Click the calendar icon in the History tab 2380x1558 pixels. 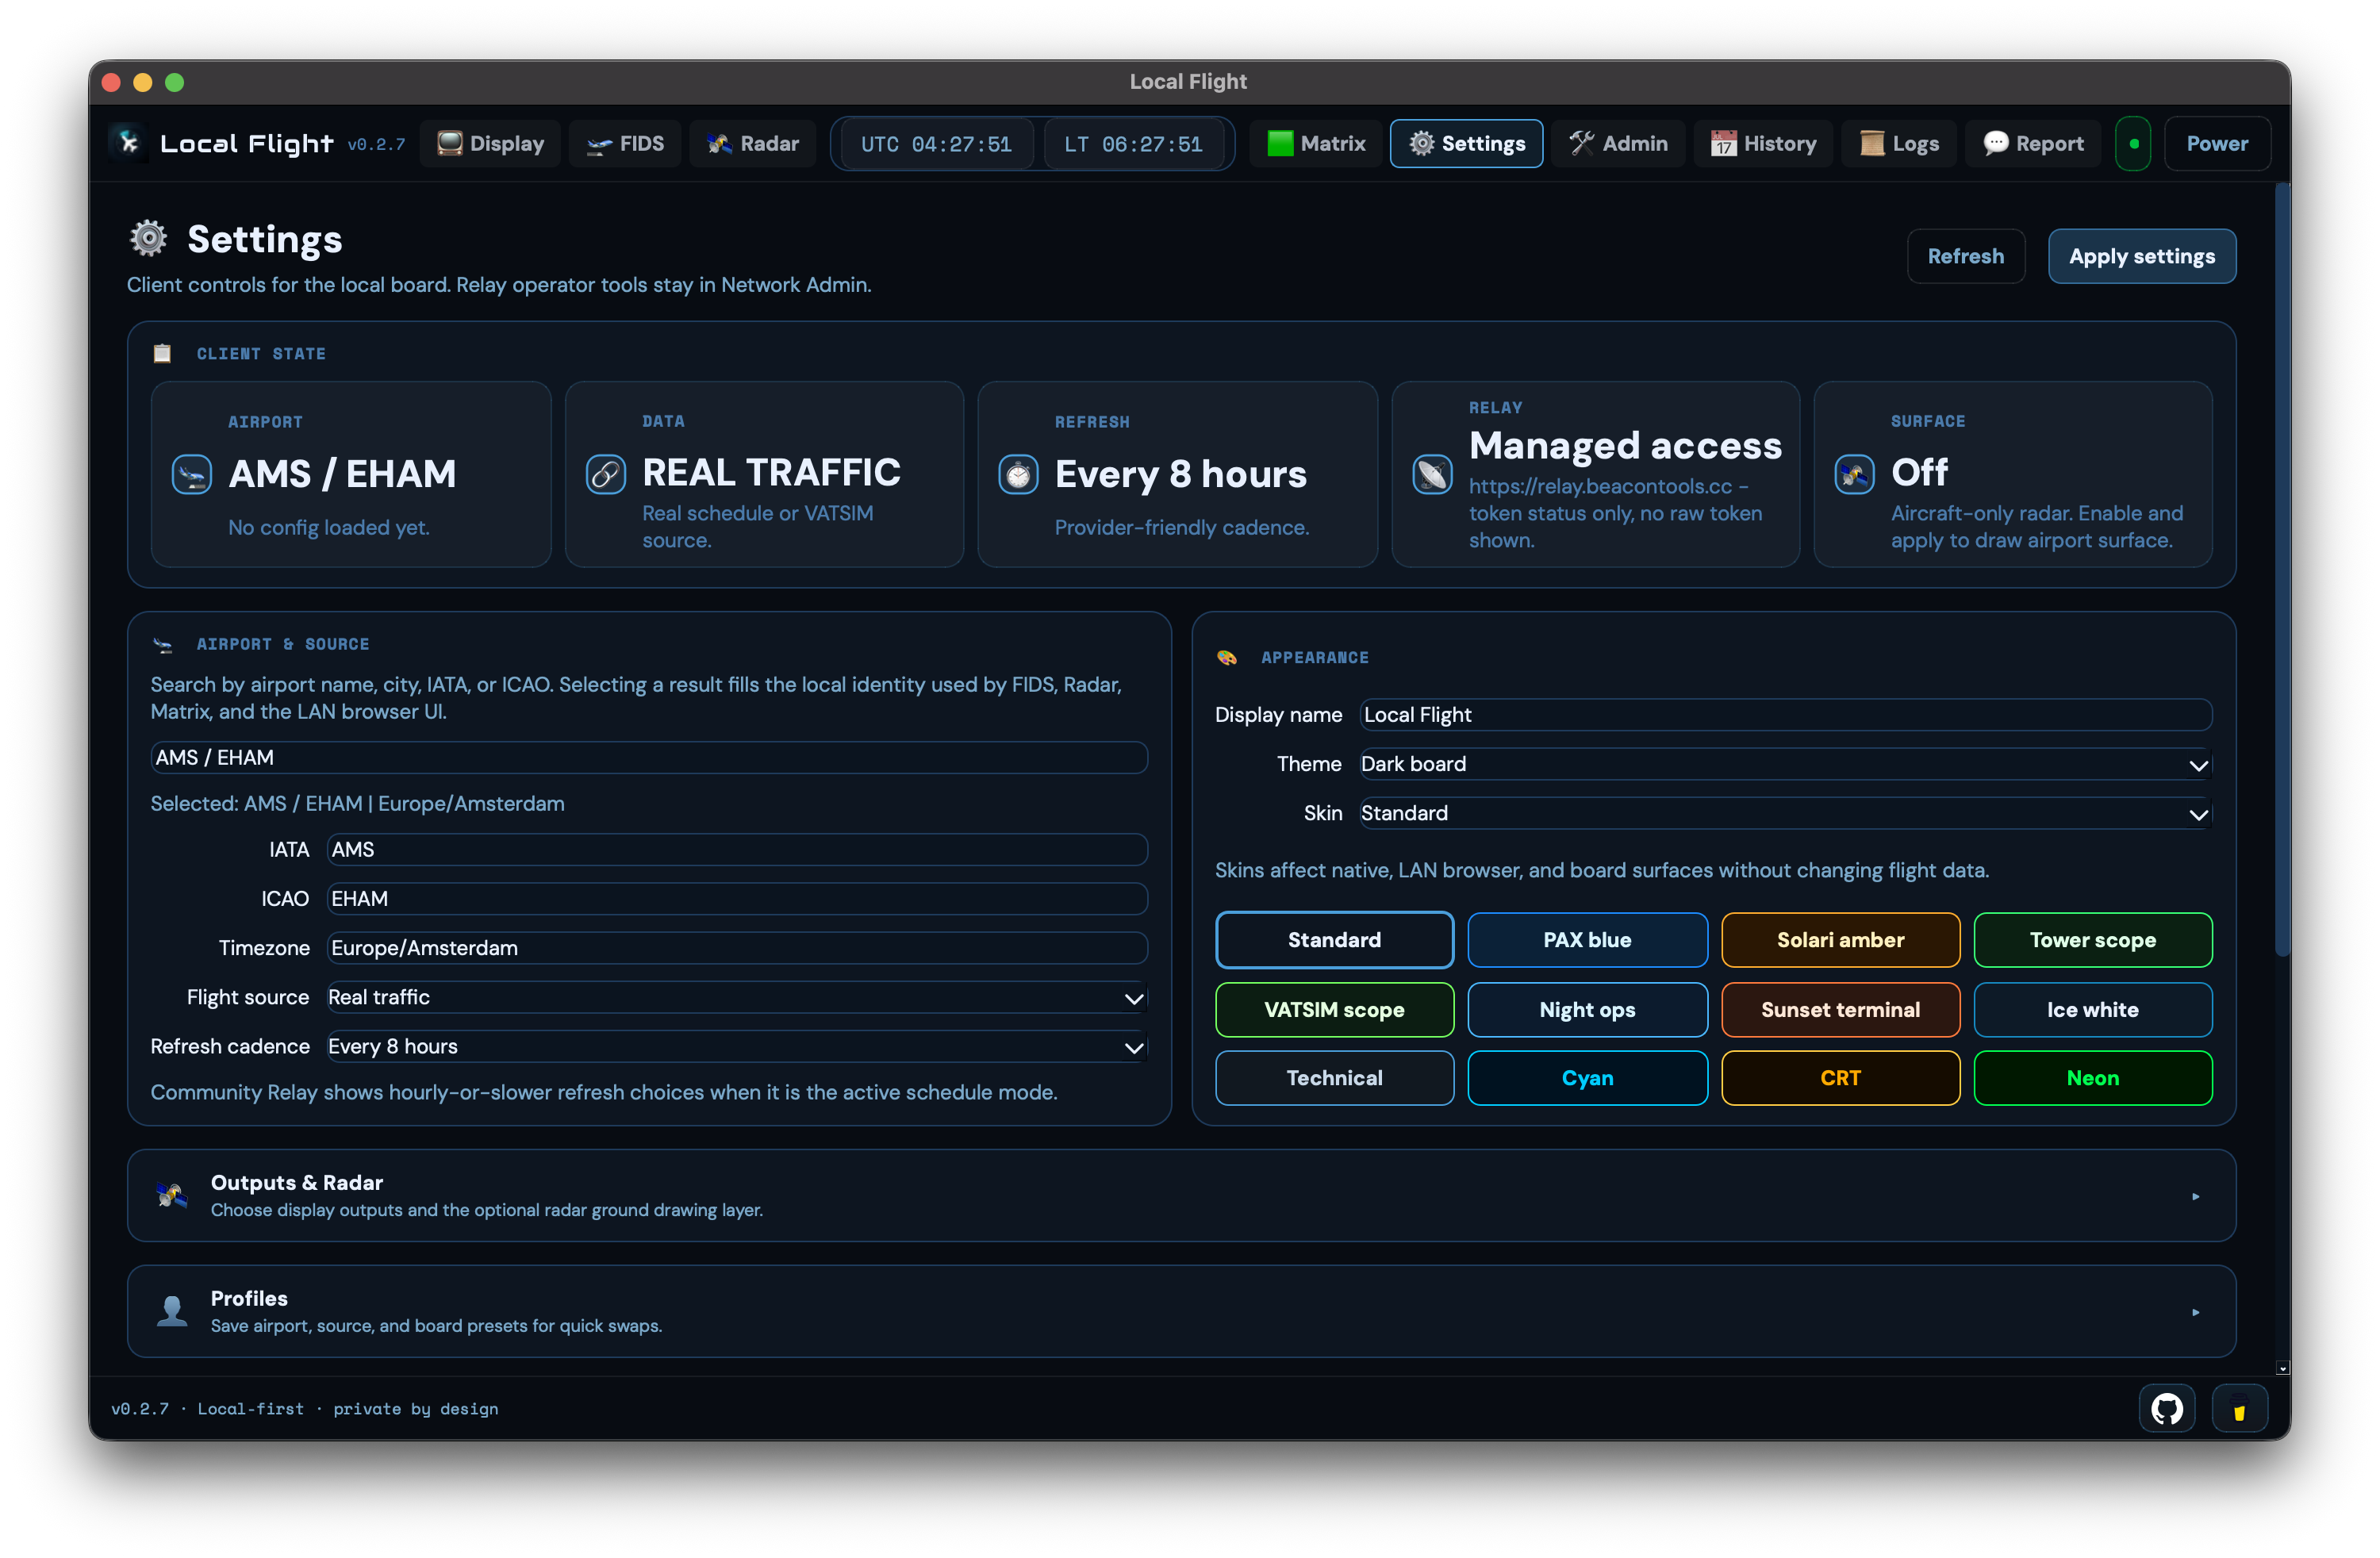tap(1723, 144)
